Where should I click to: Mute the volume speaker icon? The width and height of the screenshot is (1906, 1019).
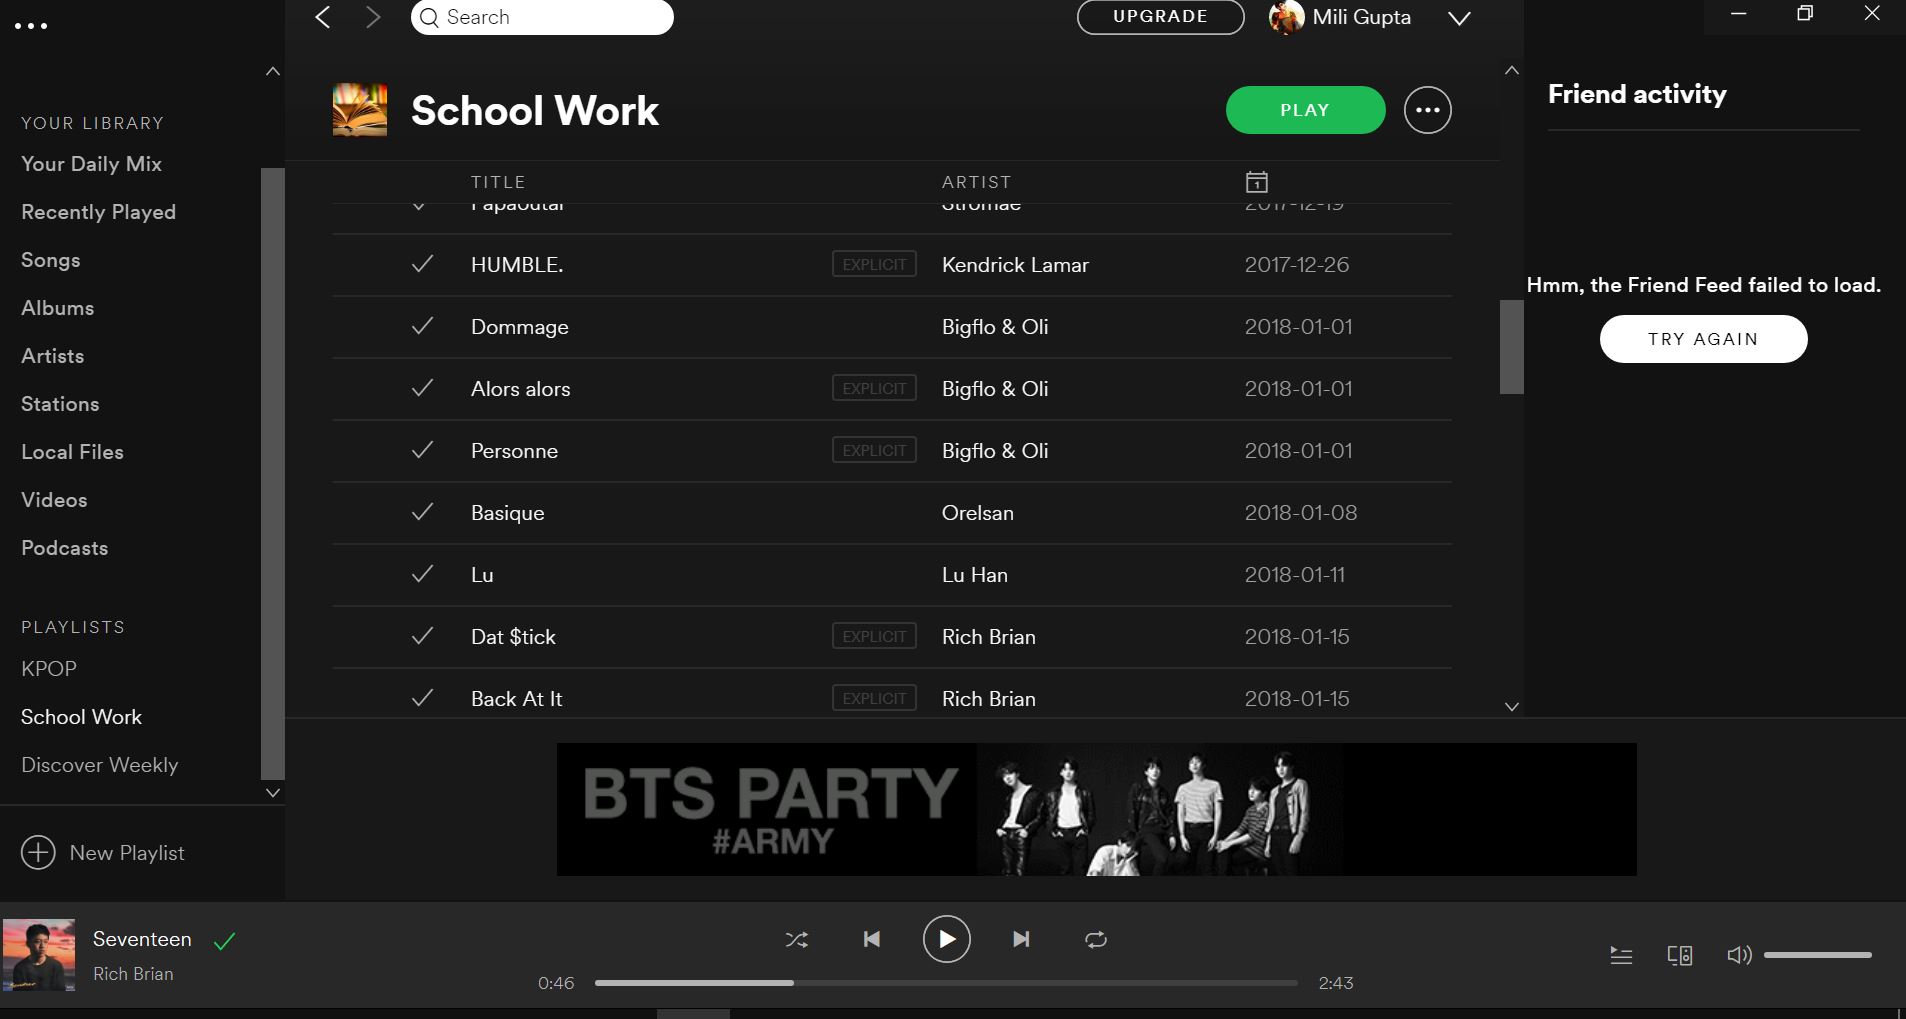point(1739,955)
